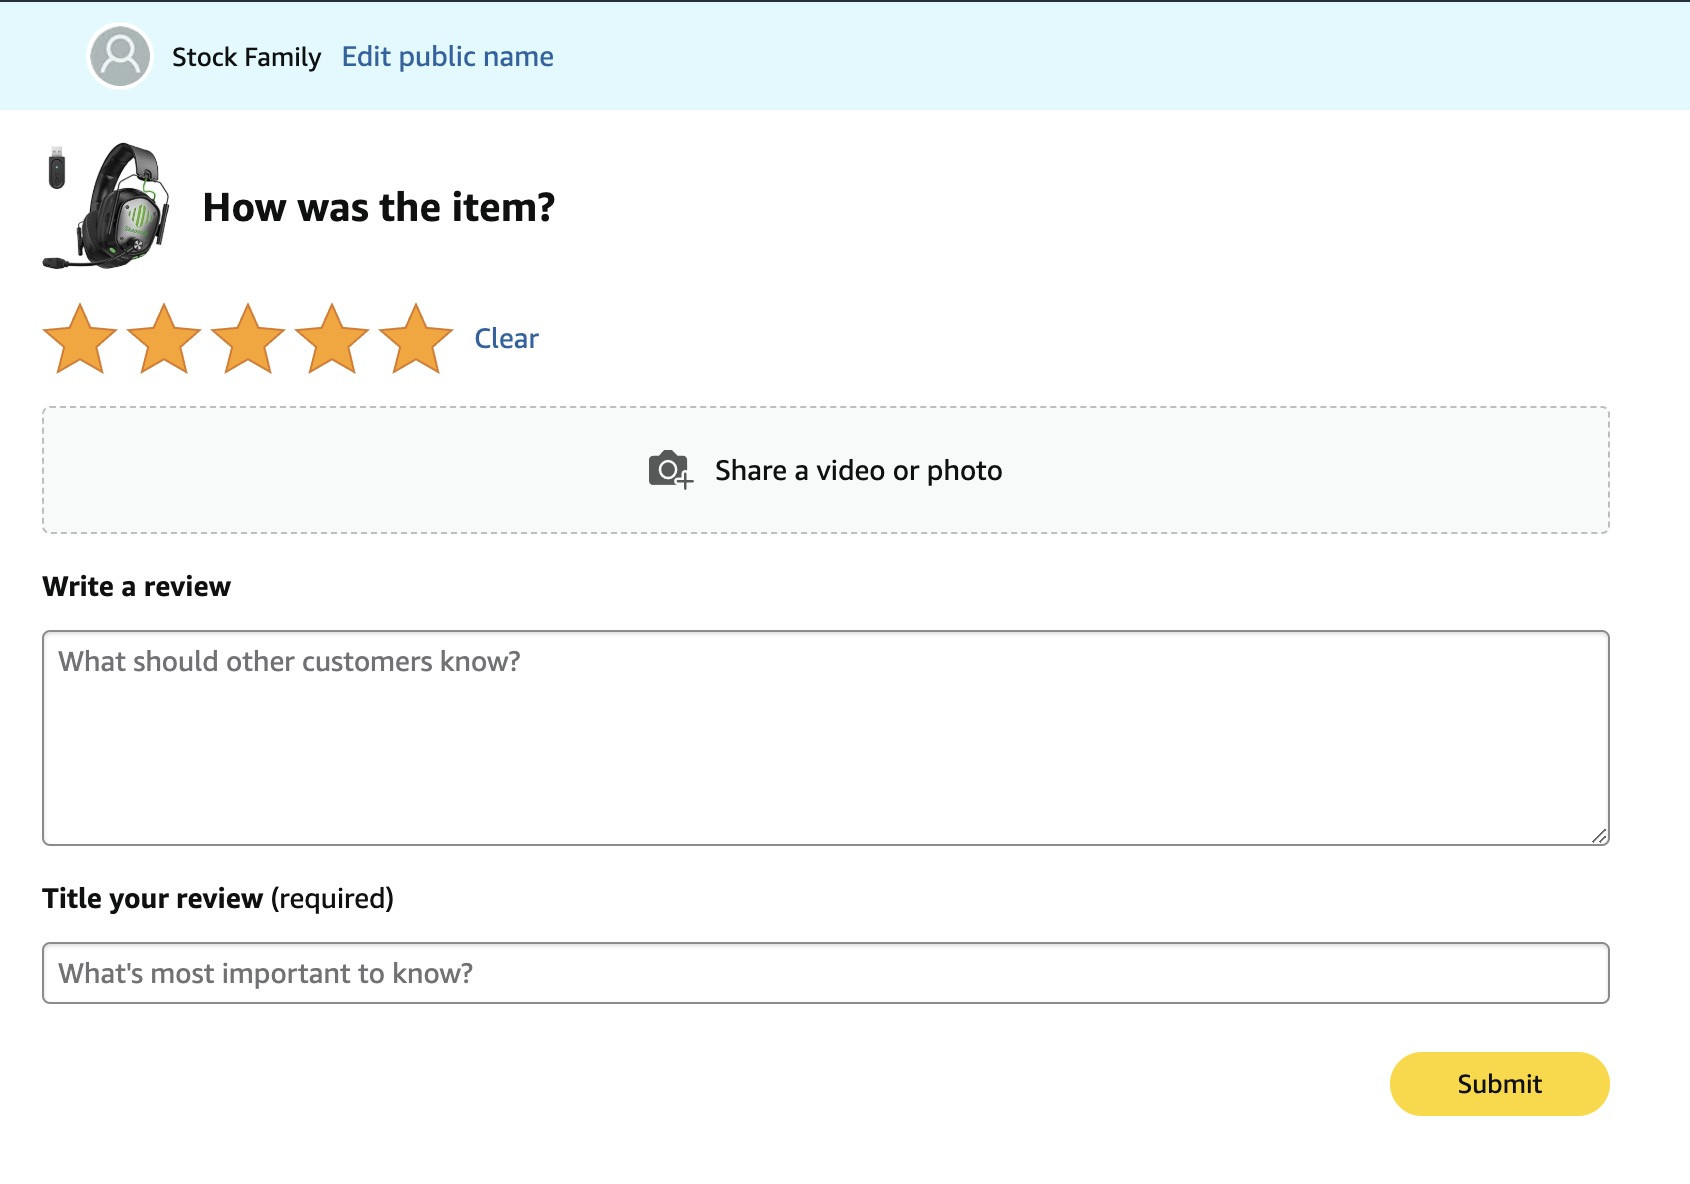1690x1184 pixels.
Task: Select the fifth rating star
Action: 416,339
